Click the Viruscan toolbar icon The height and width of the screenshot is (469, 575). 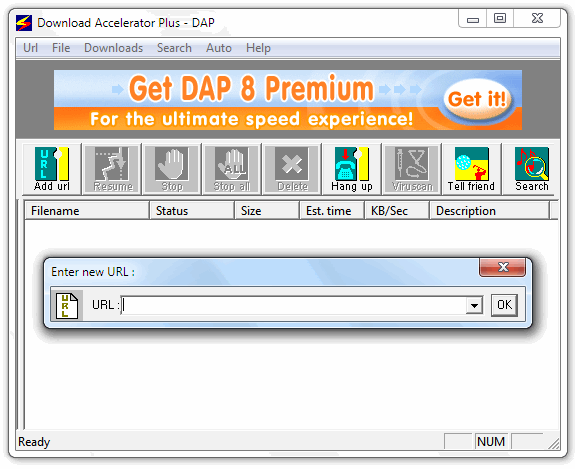point(412,169)
